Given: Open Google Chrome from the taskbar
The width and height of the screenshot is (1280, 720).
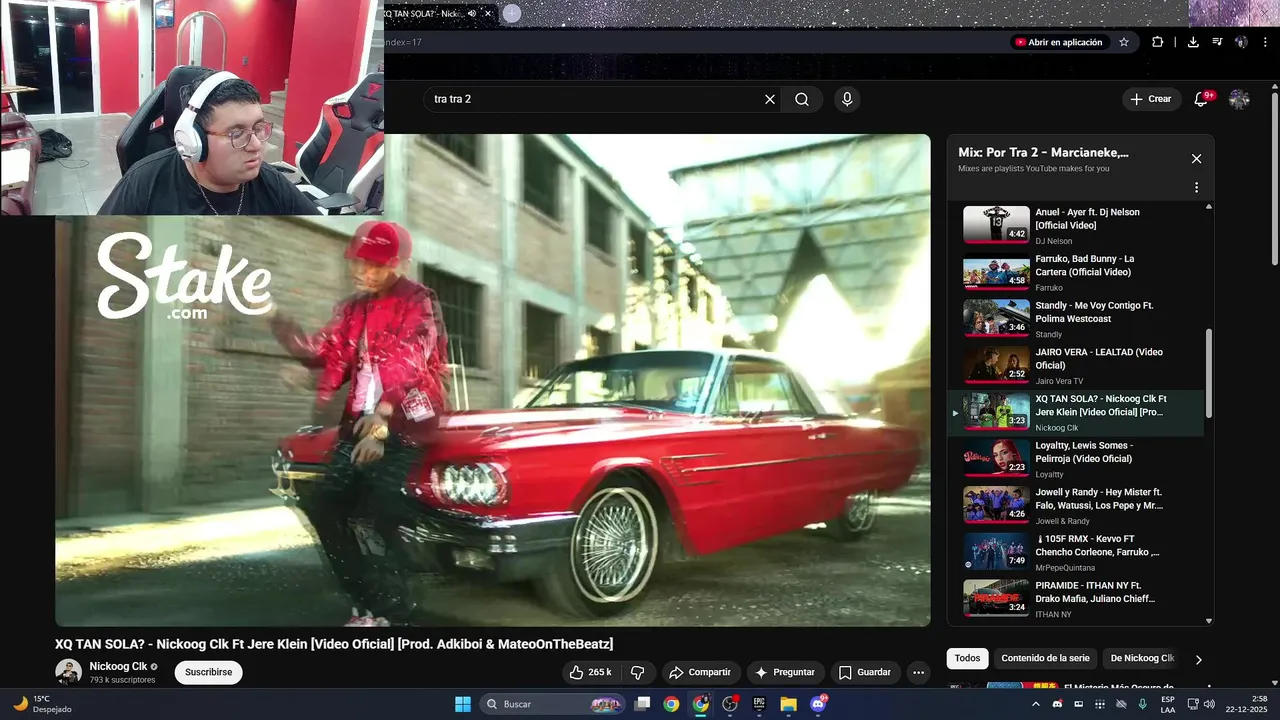Looking at the screenshot, I should tap(671, 704).
